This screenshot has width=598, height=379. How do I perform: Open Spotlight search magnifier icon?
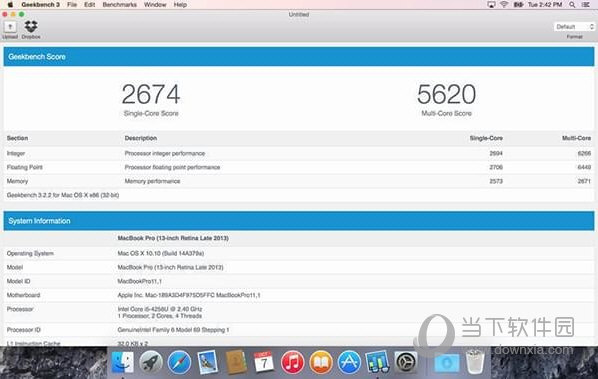click(x=572, y=5)
